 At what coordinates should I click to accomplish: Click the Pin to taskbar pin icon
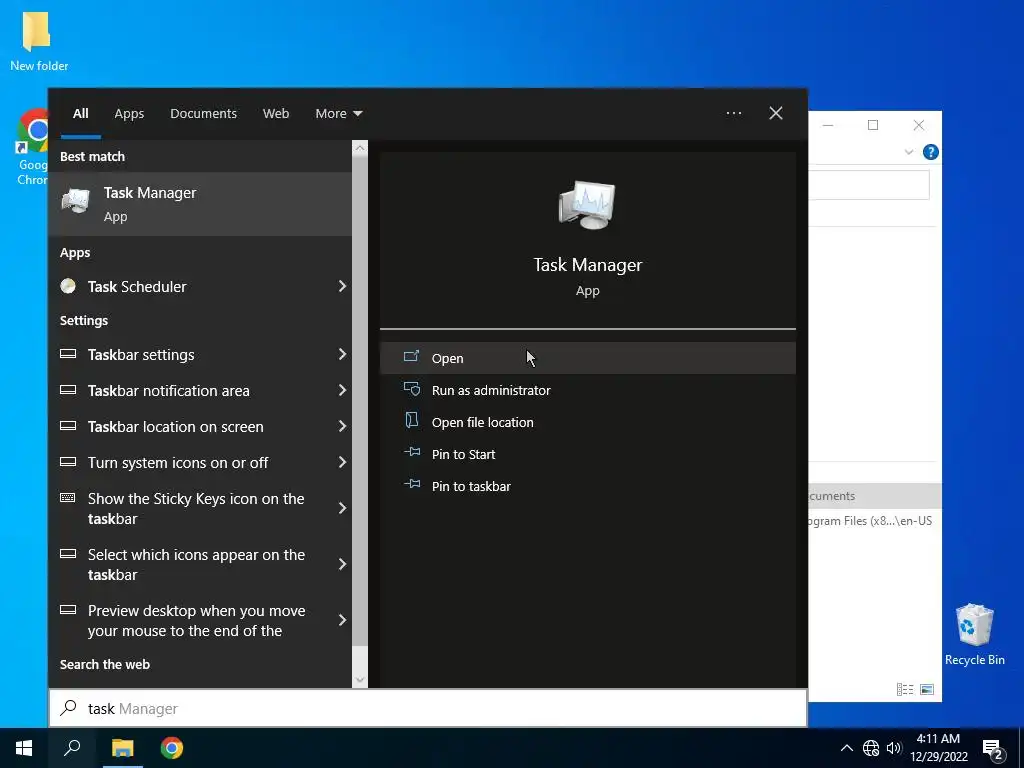pyautogui.click(x=411, y=484)
